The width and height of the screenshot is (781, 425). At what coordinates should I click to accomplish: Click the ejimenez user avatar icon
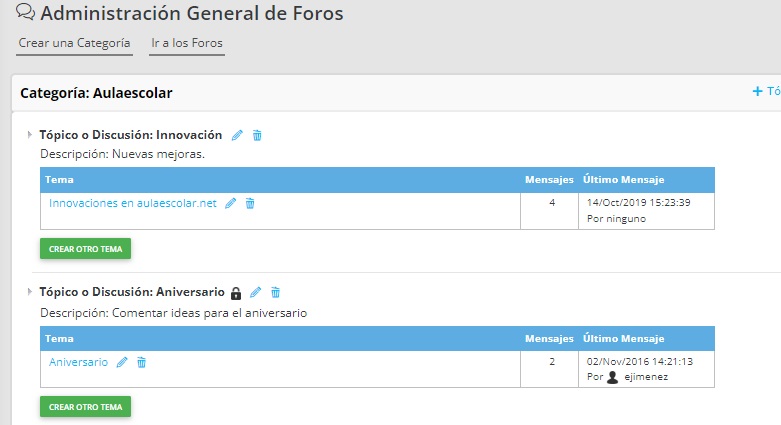click(x=613, y=378)
